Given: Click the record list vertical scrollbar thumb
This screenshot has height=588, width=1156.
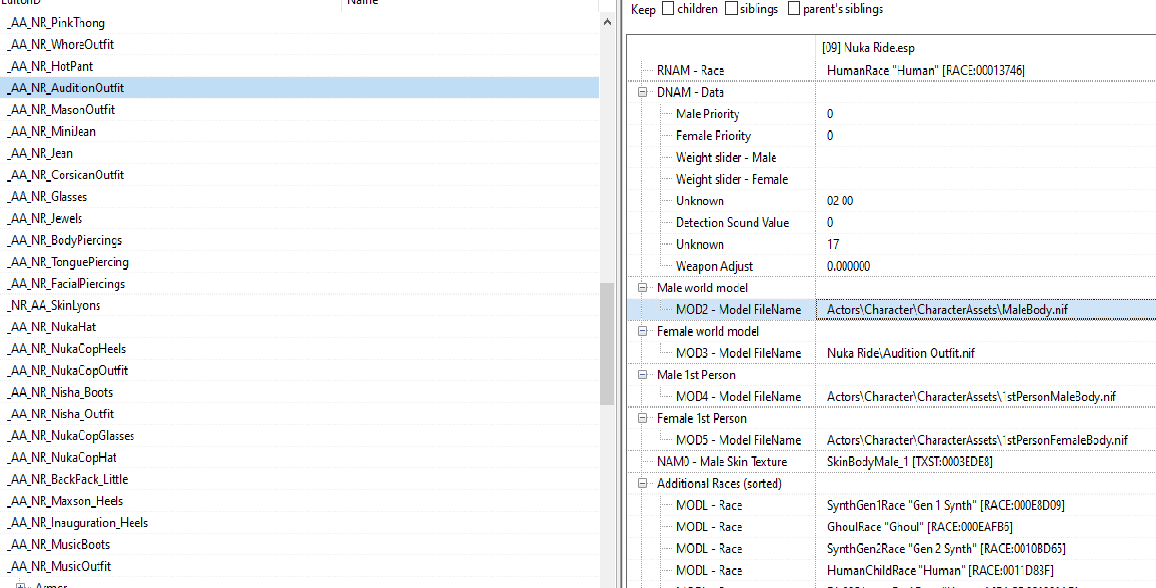Looking at the screenshot, I should click(x=607, y=344).
